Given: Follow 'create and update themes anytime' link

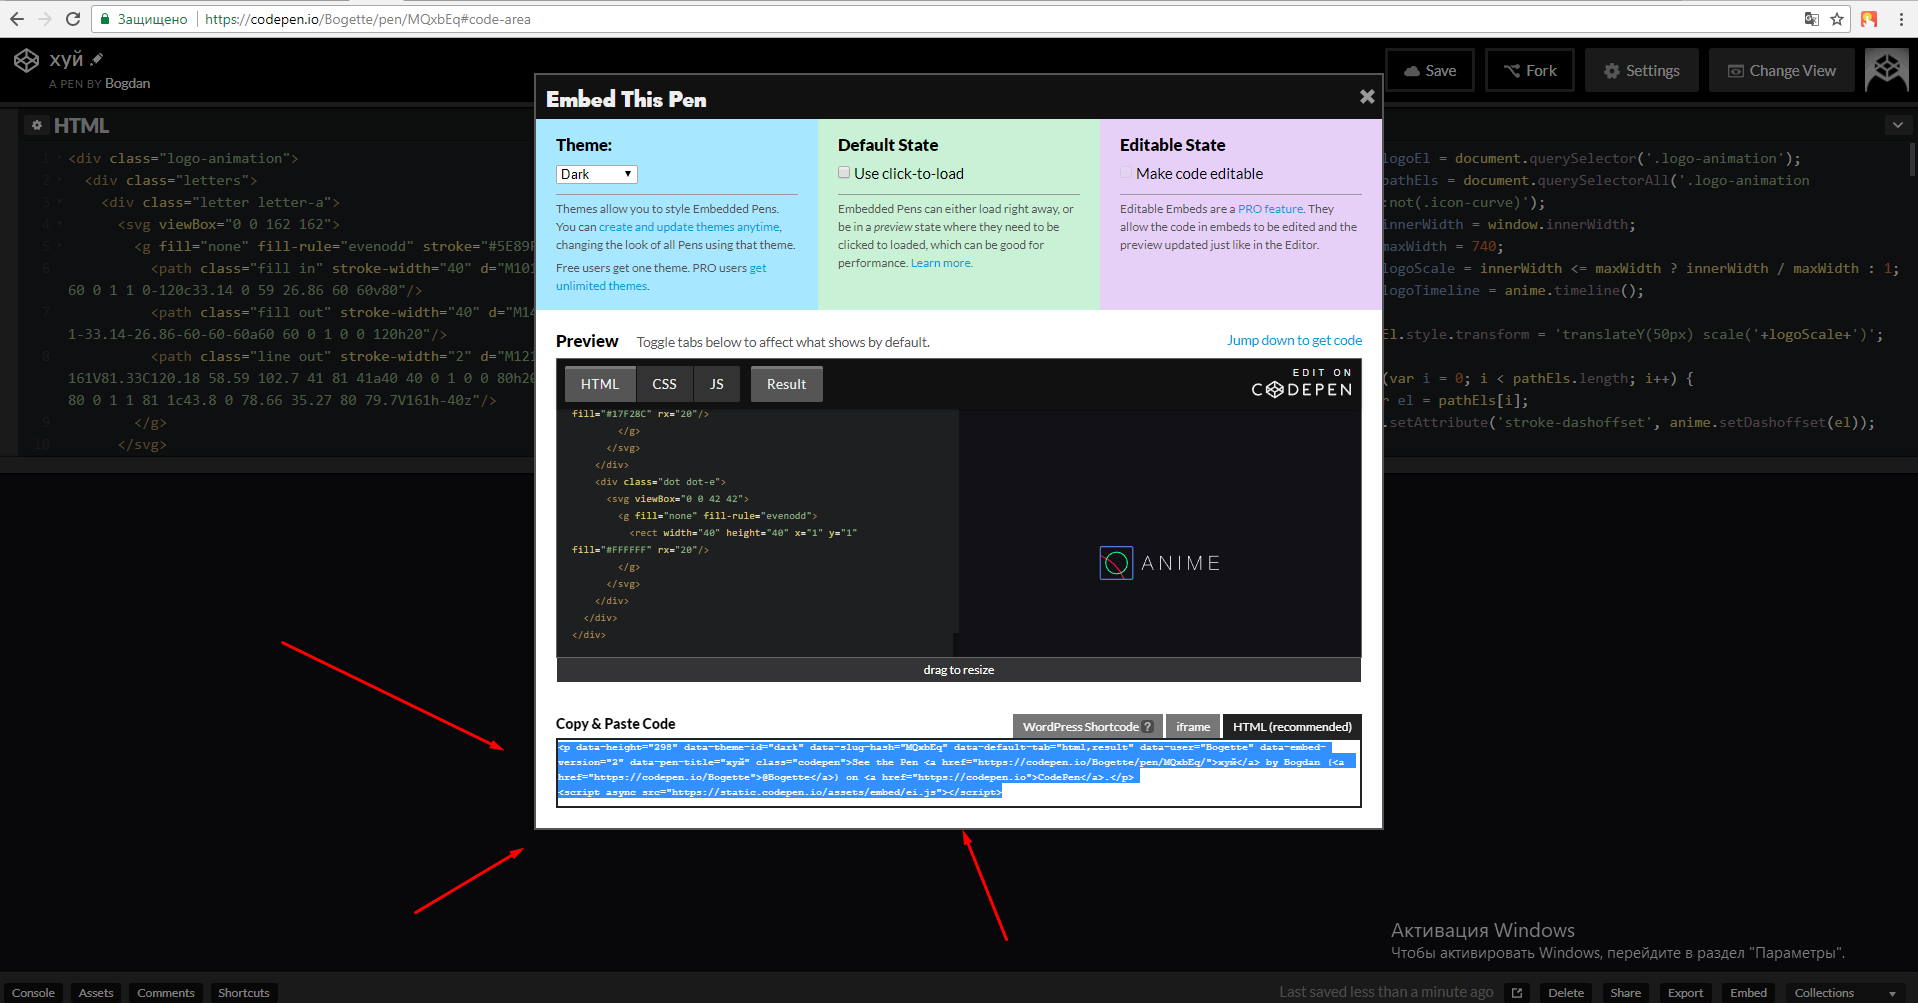Looking at the screenshot, I should click(689, 227).
